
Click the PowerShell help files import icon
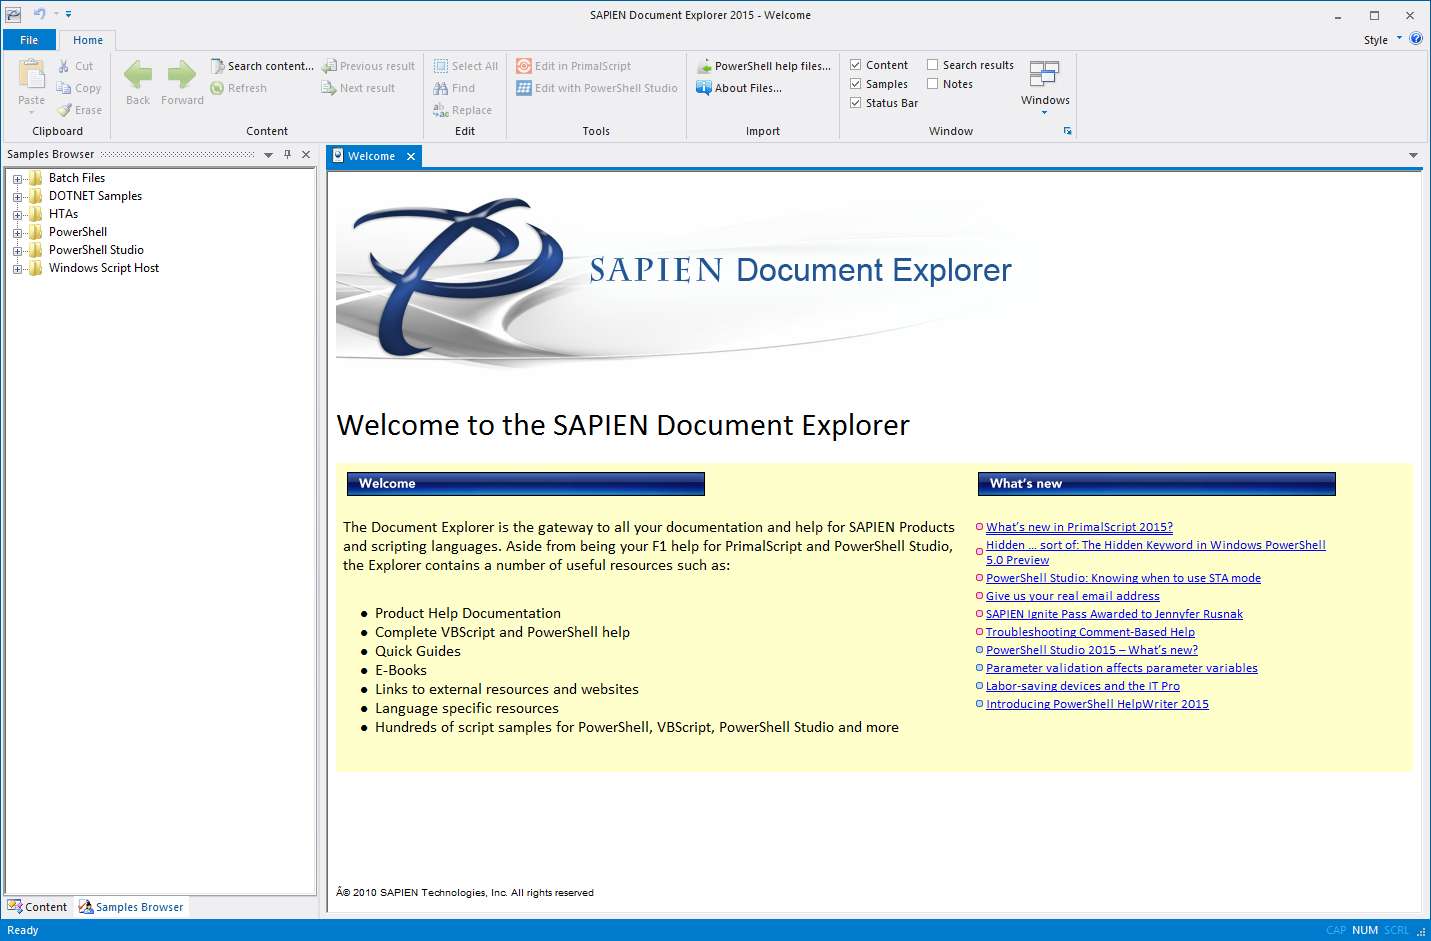703,65
